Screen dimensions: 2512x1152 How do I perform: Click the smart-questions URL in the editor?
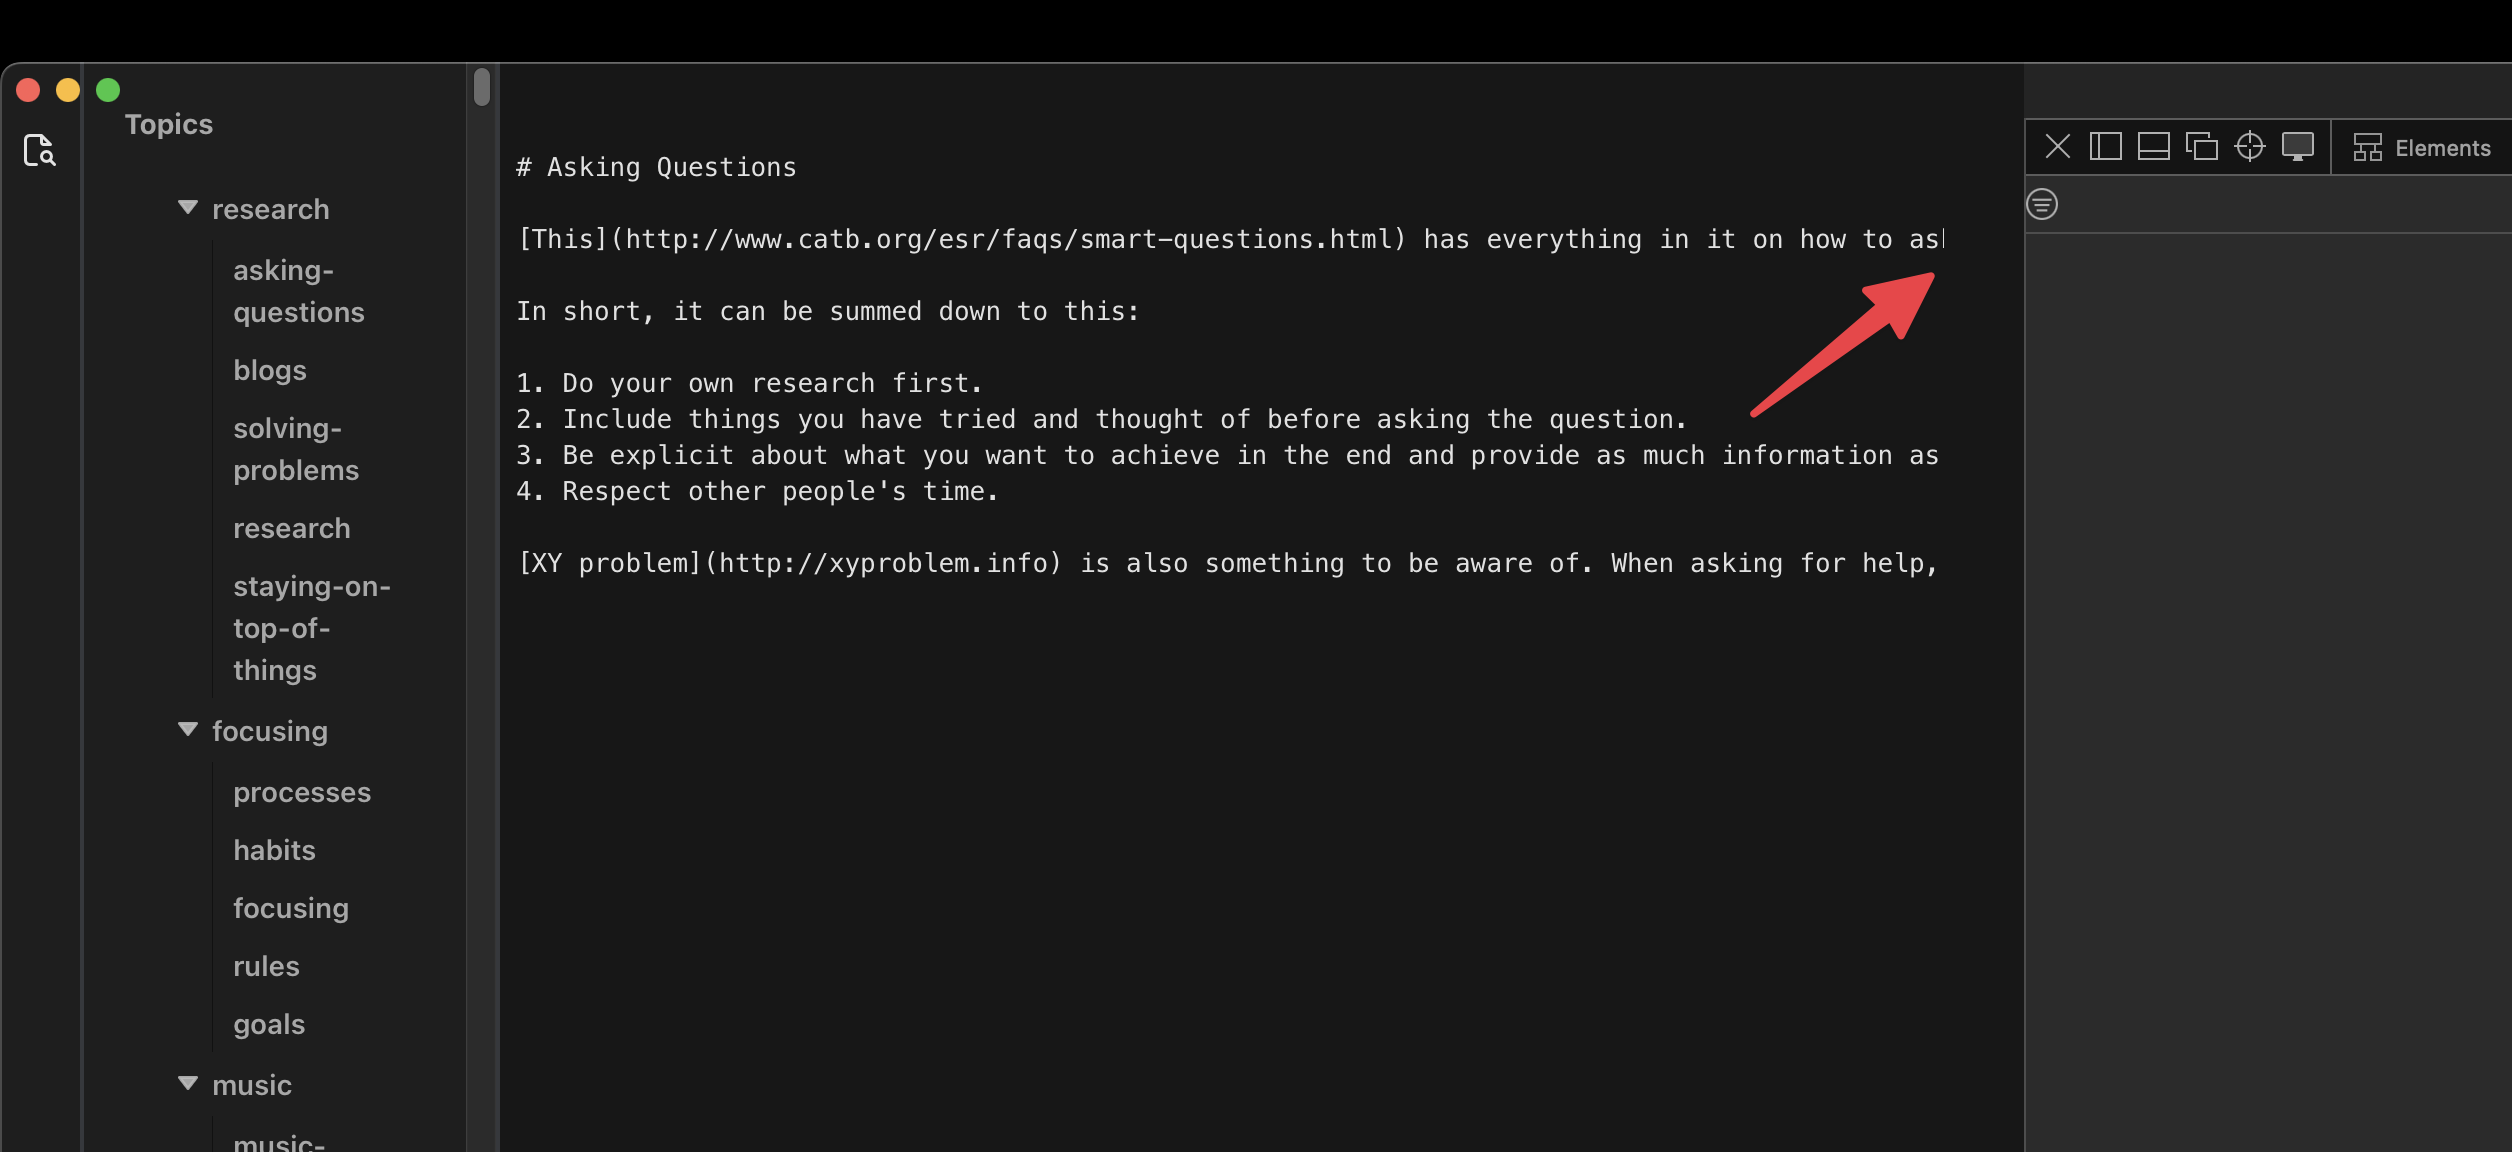[x=1010, y=239]
